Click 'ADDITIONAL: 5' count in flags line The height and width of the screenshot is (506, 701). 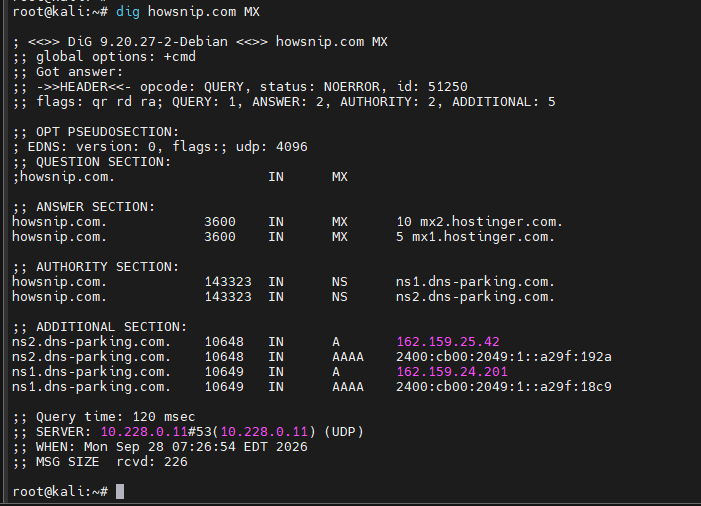coord(503,102)
